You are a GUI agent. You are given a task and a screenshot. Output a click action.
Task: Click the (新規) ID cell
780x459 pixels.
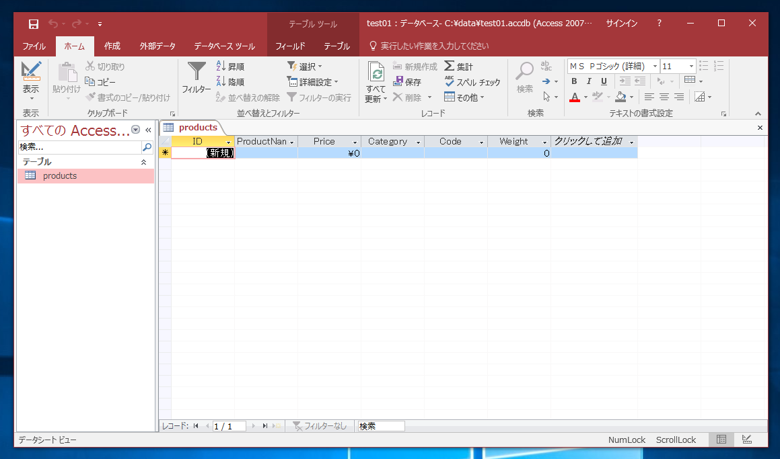[203, 153]
